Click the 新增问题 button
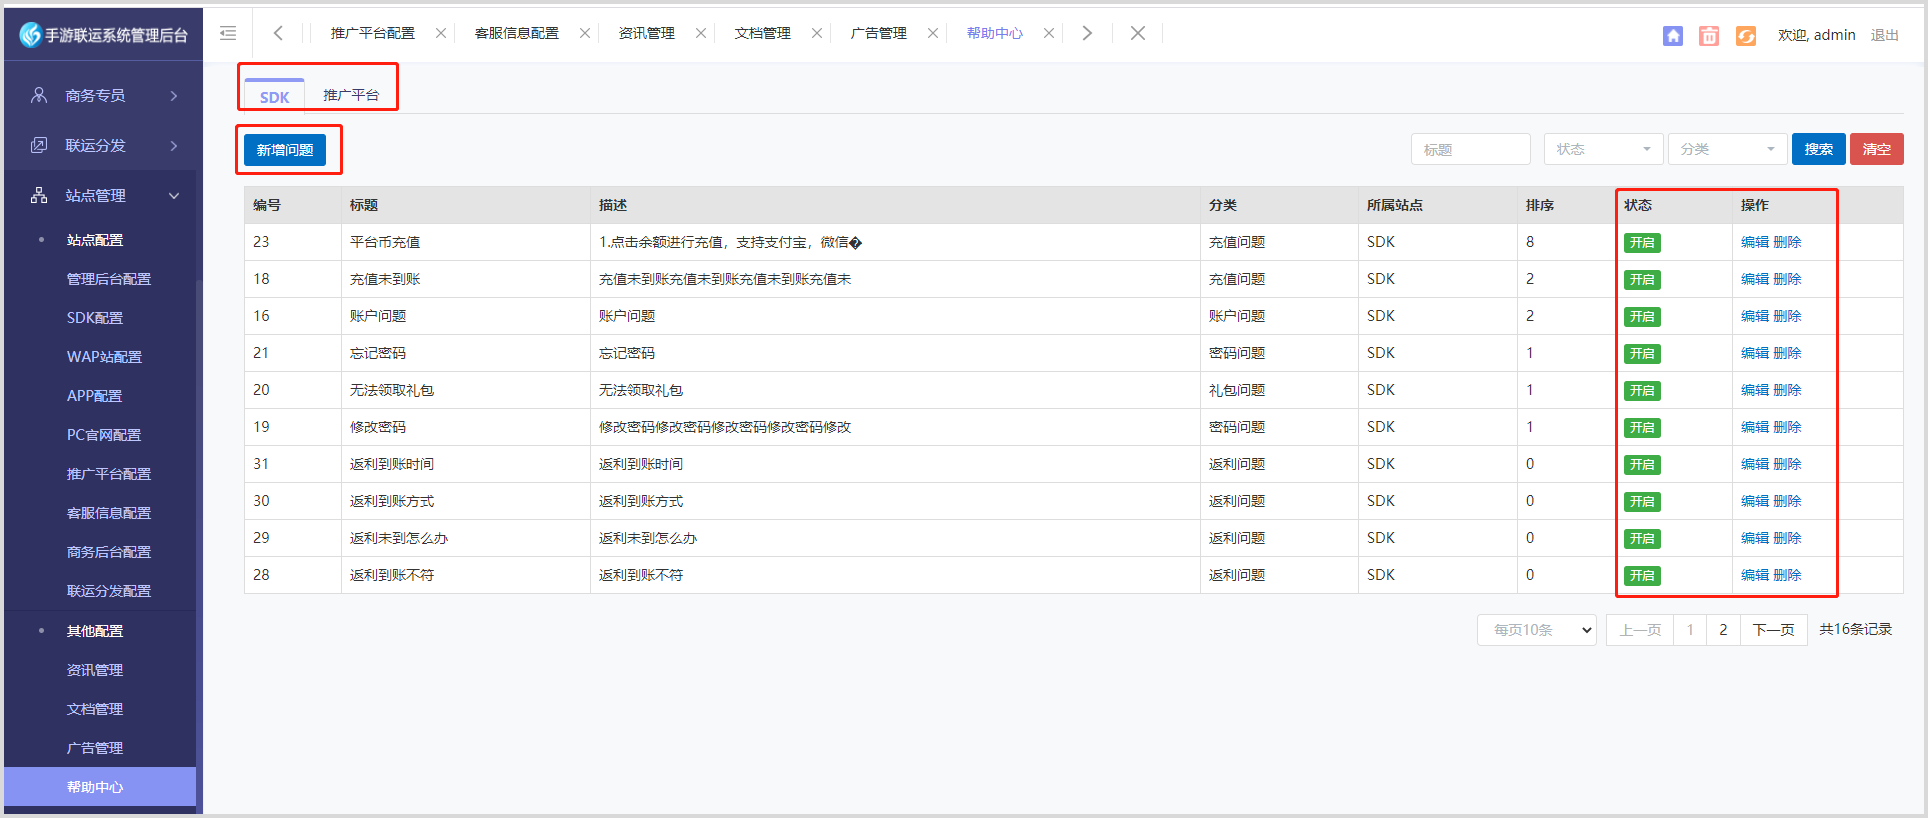 (x=285, y=149)
